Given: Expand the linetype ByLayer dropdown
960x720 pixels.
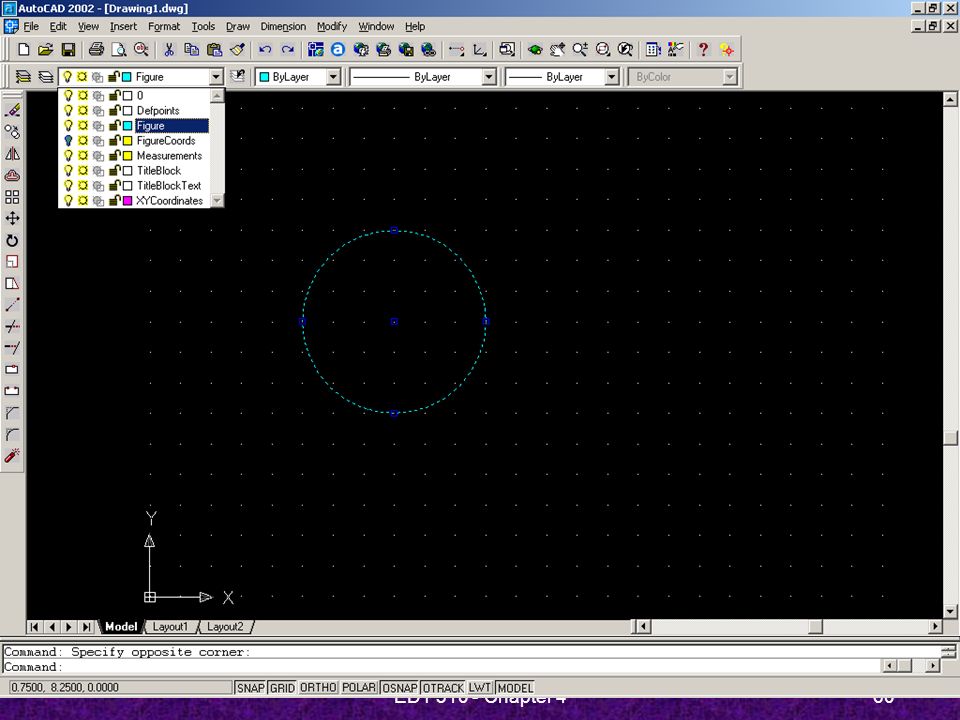Looking at the screenshot, I should tap(489, 77).
